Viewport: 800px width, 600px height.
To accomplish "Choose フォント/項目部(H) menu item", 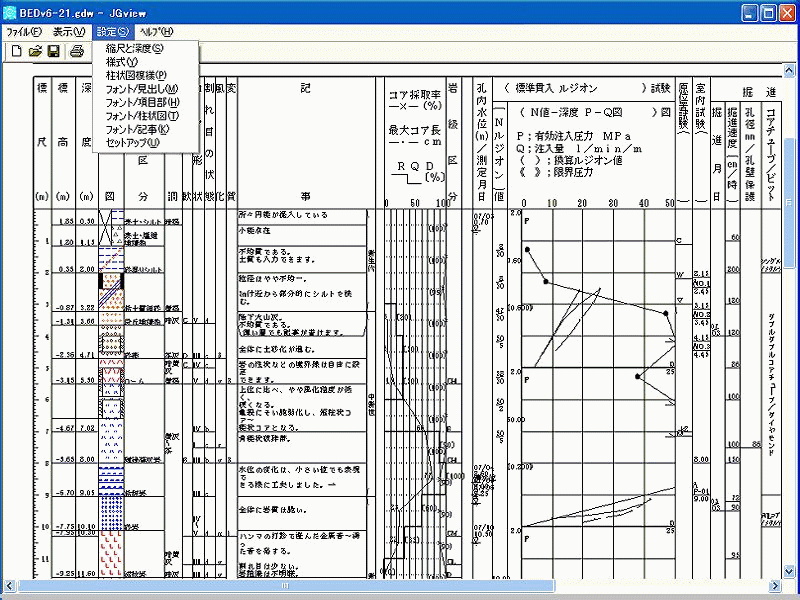I will pos(142,102).
